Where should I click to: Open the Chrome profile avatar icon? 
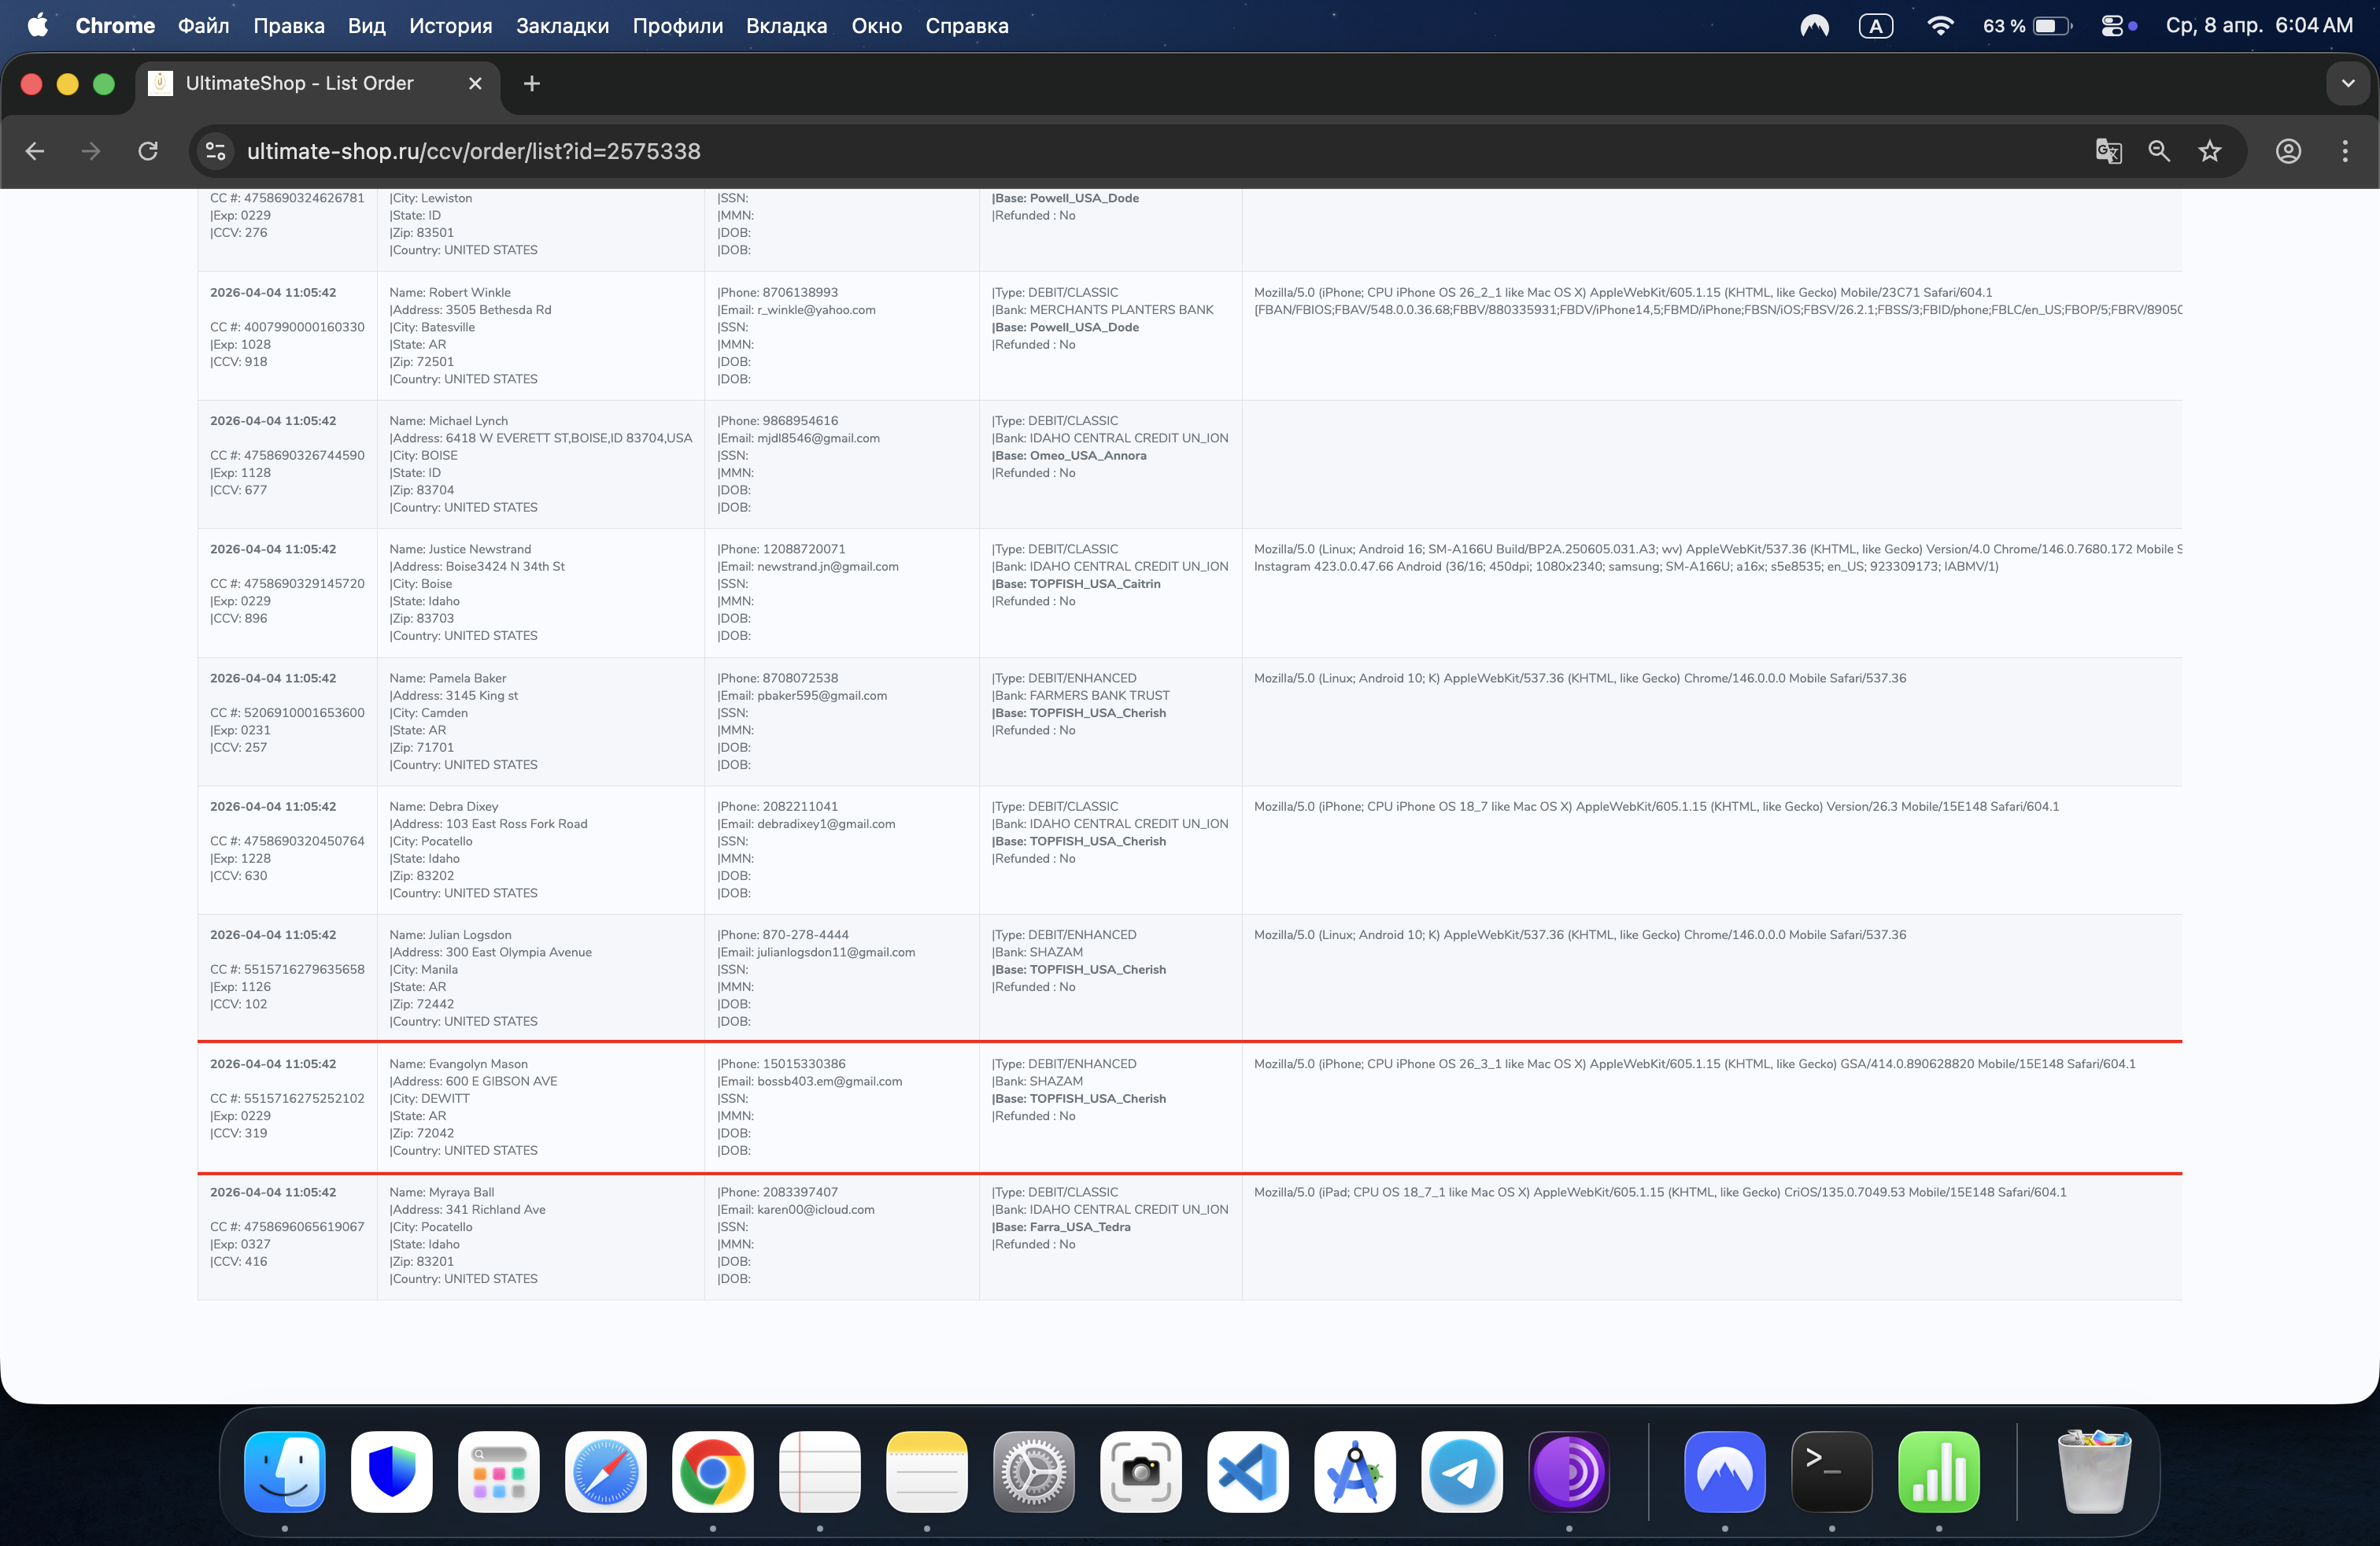coord(2288,151)
